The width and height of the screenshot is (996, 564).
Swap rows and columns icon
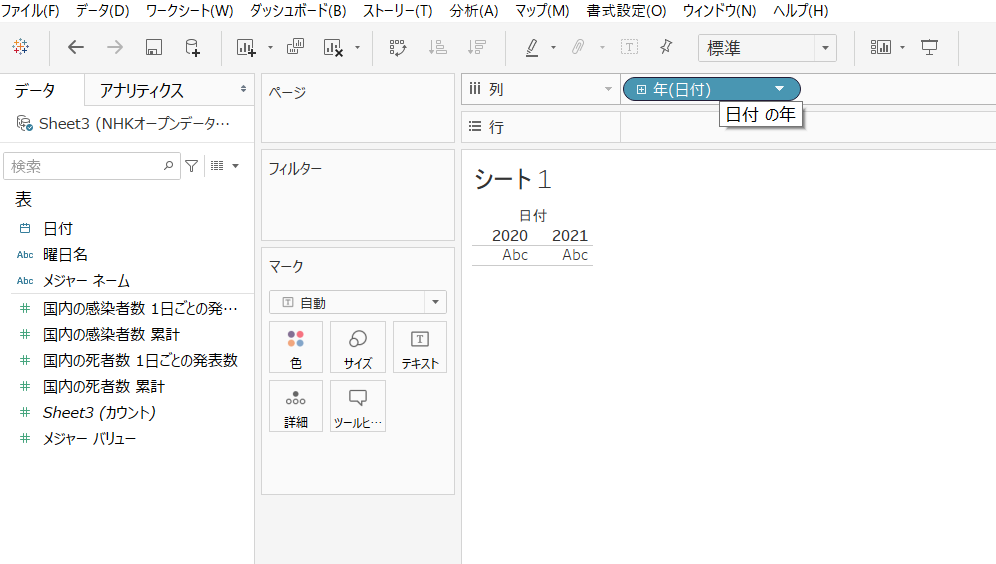398,48
